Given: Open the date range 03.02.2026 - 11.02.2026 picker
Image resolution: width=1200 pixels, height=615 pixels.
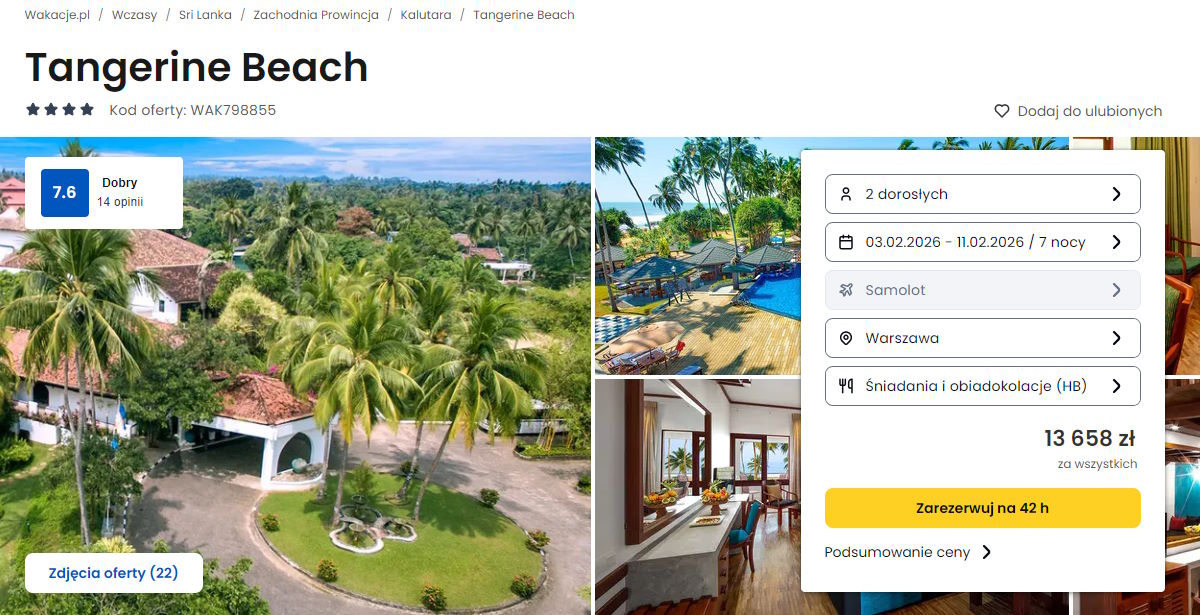Looking at the screenshot, I should tap(982, 242).
